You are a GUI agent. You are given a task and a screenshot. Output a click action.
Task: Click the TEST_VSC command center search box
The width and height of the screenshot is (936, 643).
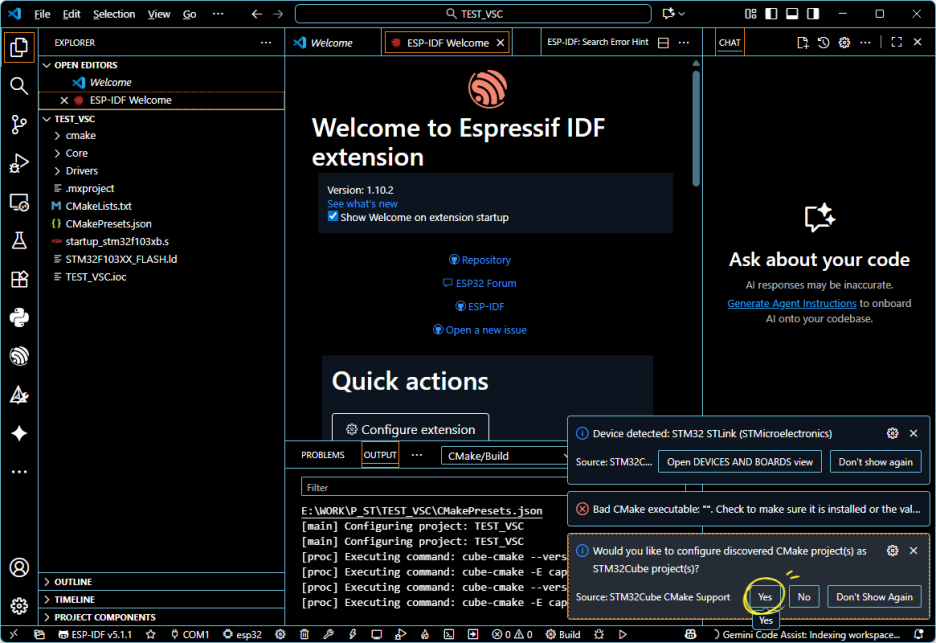[473, 14]
